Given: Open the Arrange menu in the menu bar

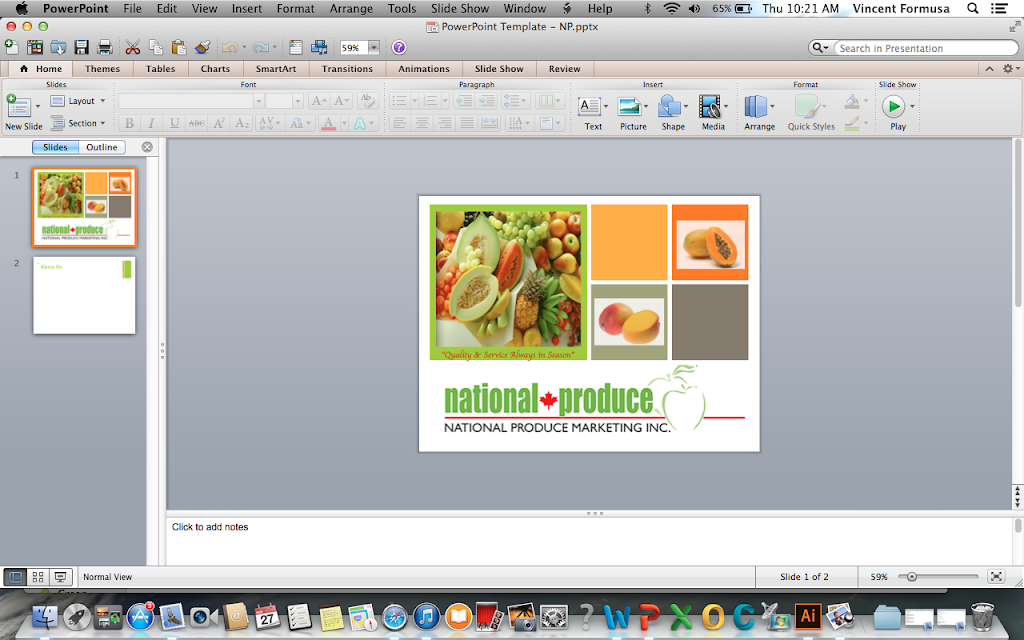Looking at the screenshot, I should coord(351,8).
